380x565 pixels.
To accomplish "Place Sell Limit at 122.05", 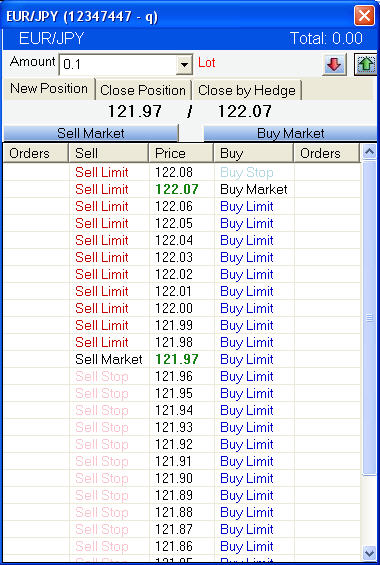I will pos(102,223).
